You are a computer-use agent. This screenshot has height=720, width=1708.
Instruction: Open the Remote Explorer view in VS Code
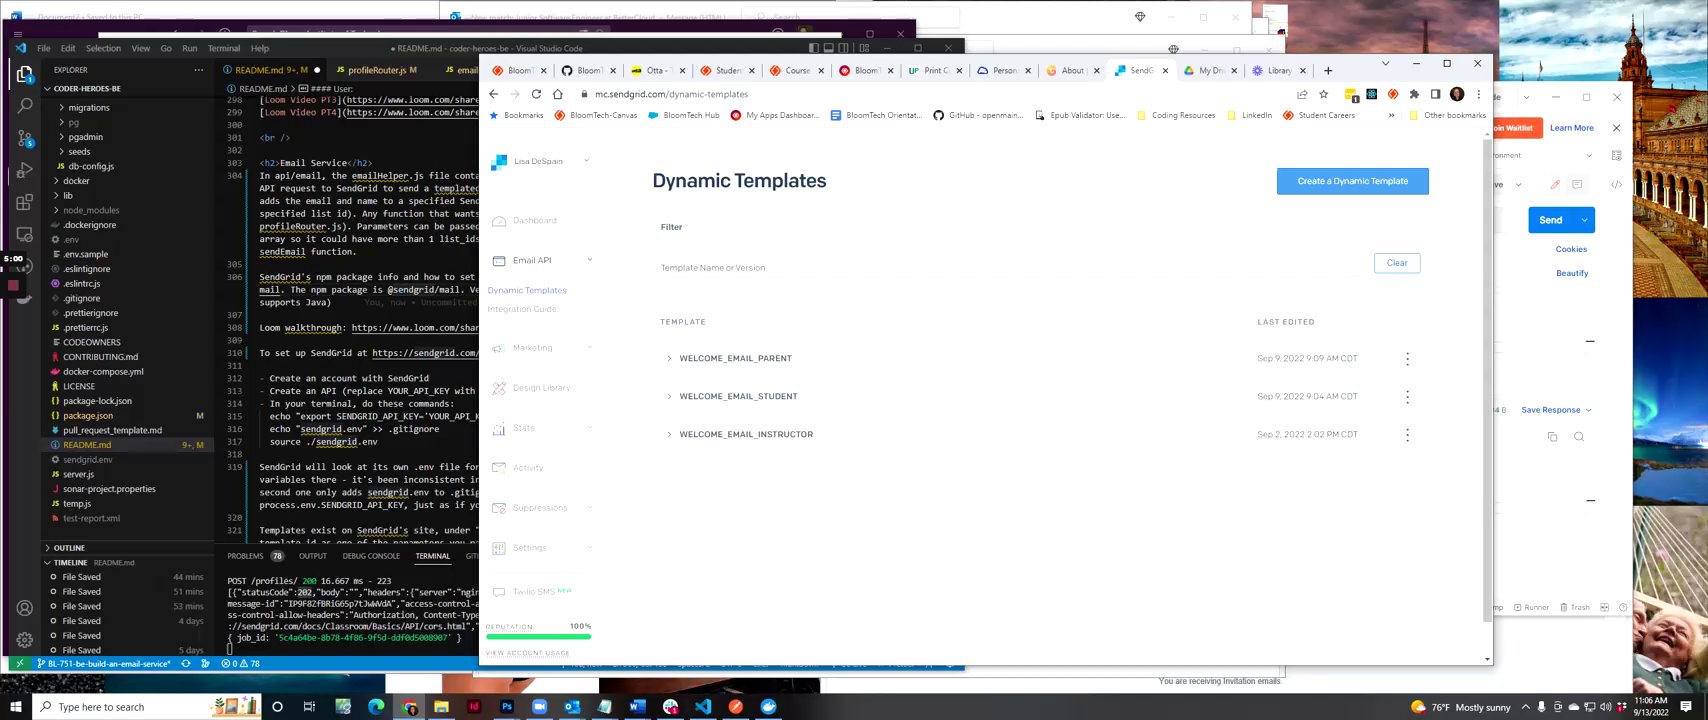(24, 236)
